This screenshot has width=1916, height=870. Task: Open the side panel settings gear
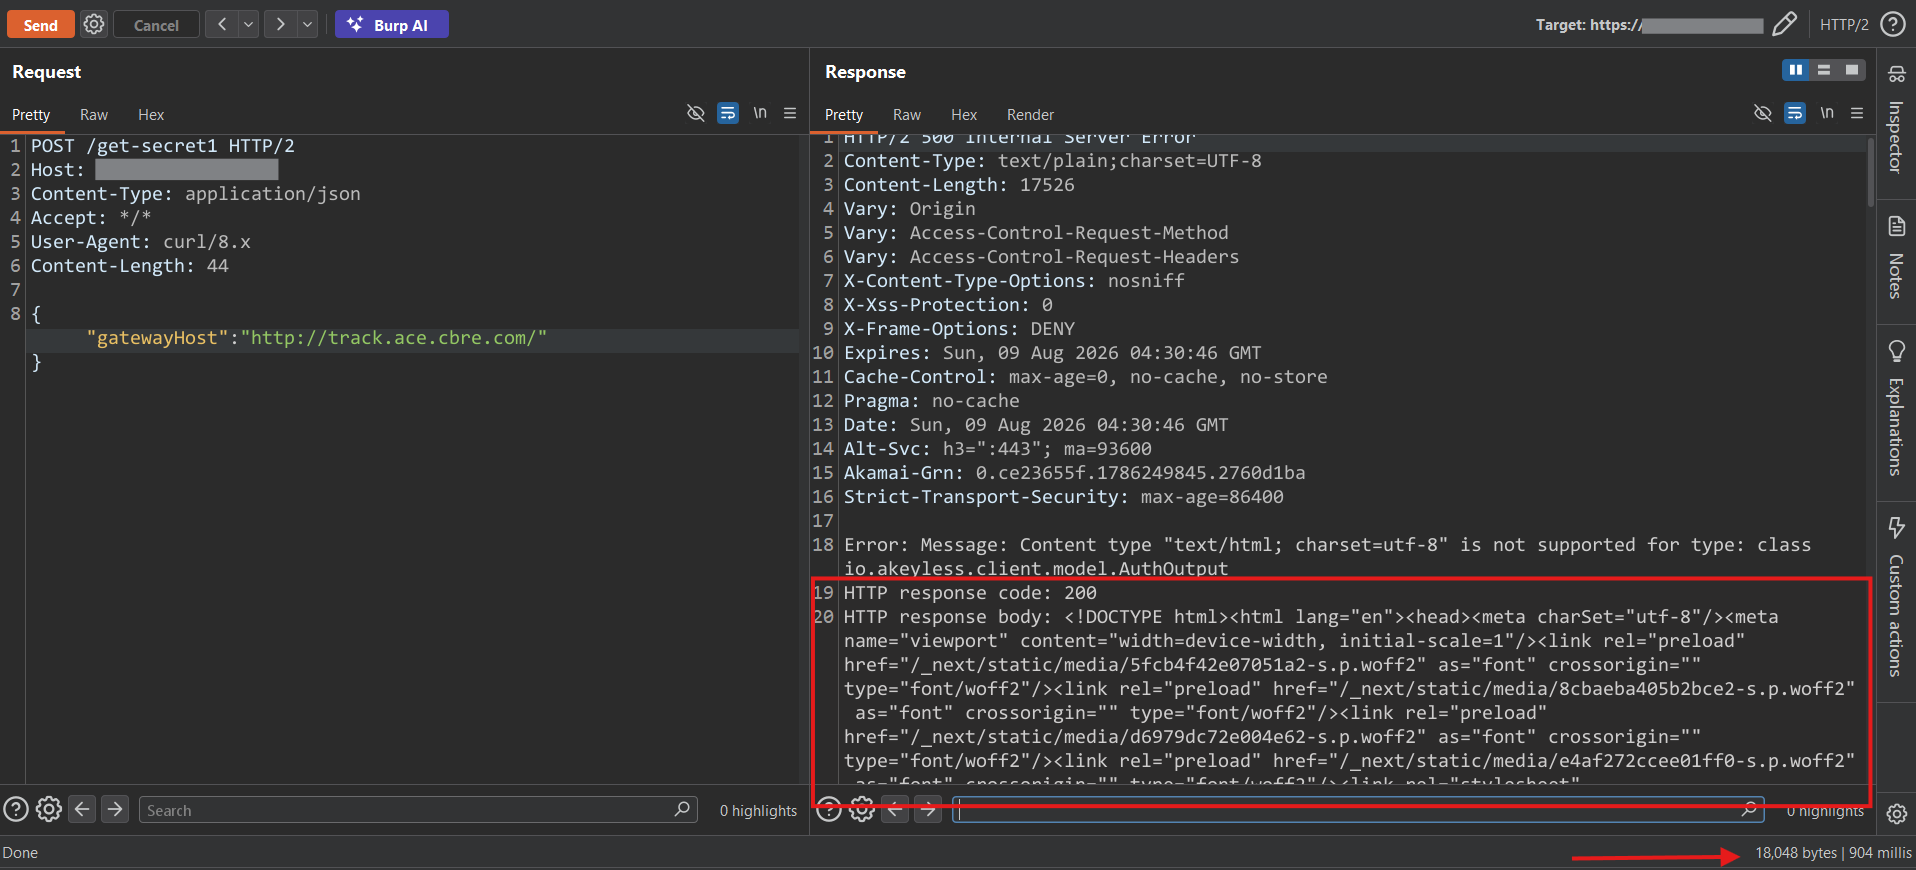click(x=1896, y=814)
